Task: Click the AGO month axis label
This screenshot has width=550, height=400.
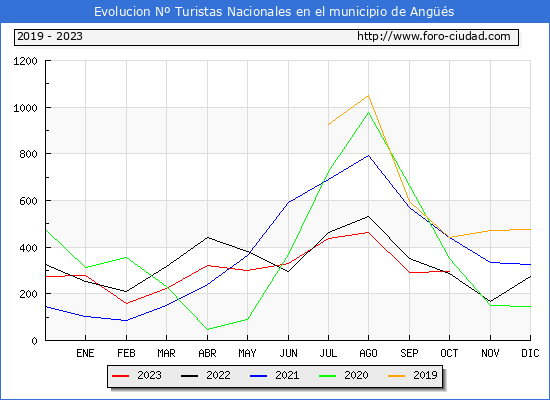Action: click(x=368, y=353)
